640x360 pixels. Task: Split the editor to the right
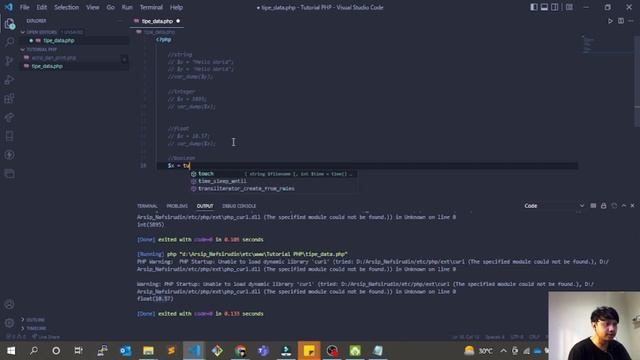coord(621,21)
